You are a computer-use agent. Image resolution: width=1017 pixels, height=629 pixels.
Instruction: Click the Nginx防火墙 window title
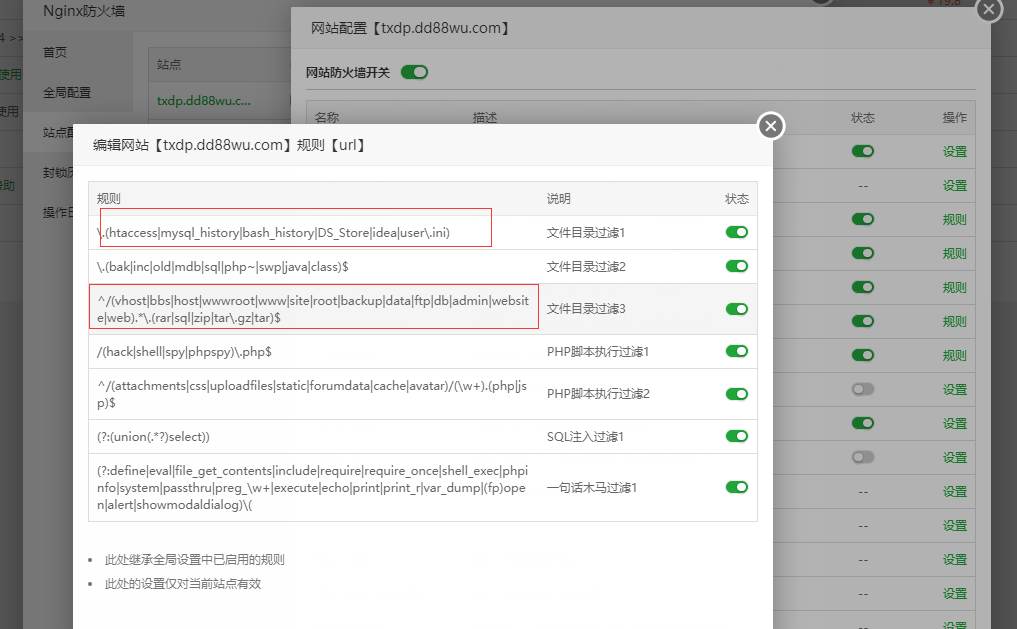click(x=84, y=11)
